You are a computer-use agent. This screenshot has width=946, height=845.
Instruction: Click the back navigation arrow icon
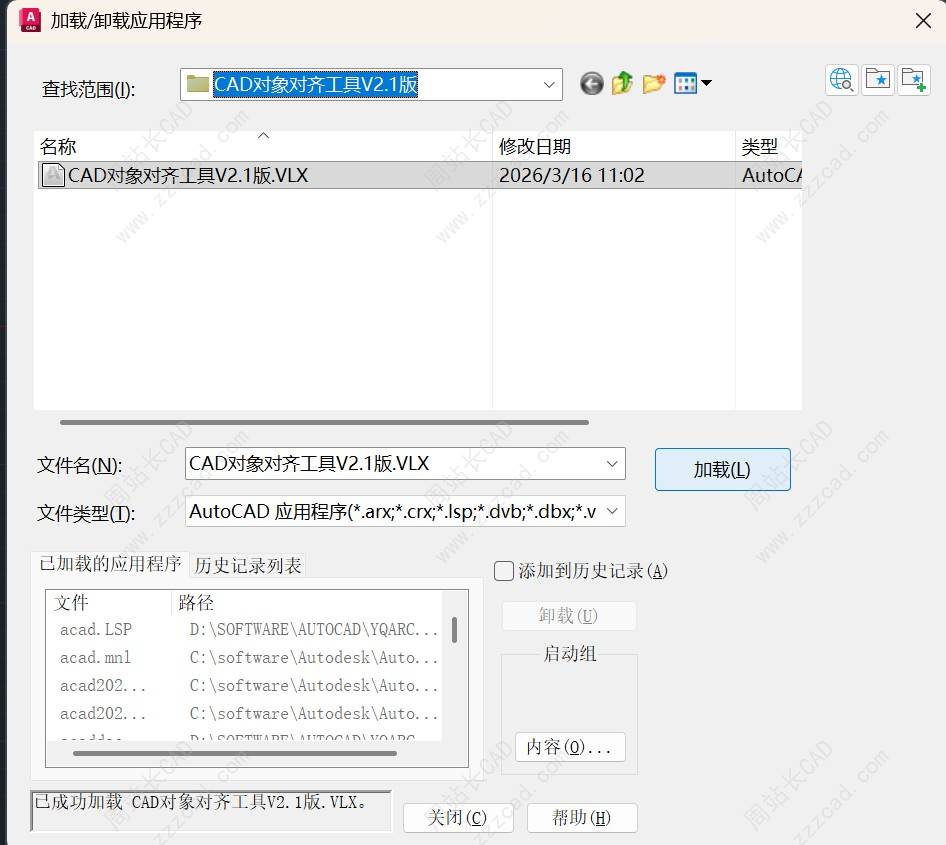591,84
